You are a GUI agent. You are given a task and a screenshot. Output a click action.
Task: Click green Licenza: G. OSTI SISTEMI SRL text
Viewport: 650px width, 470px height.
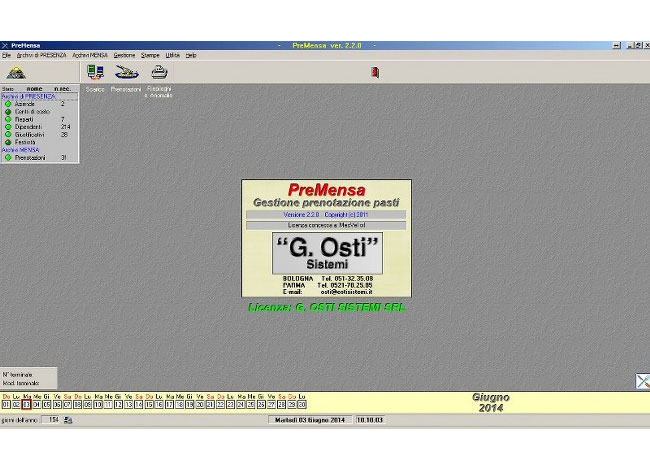tap(327, 307)
